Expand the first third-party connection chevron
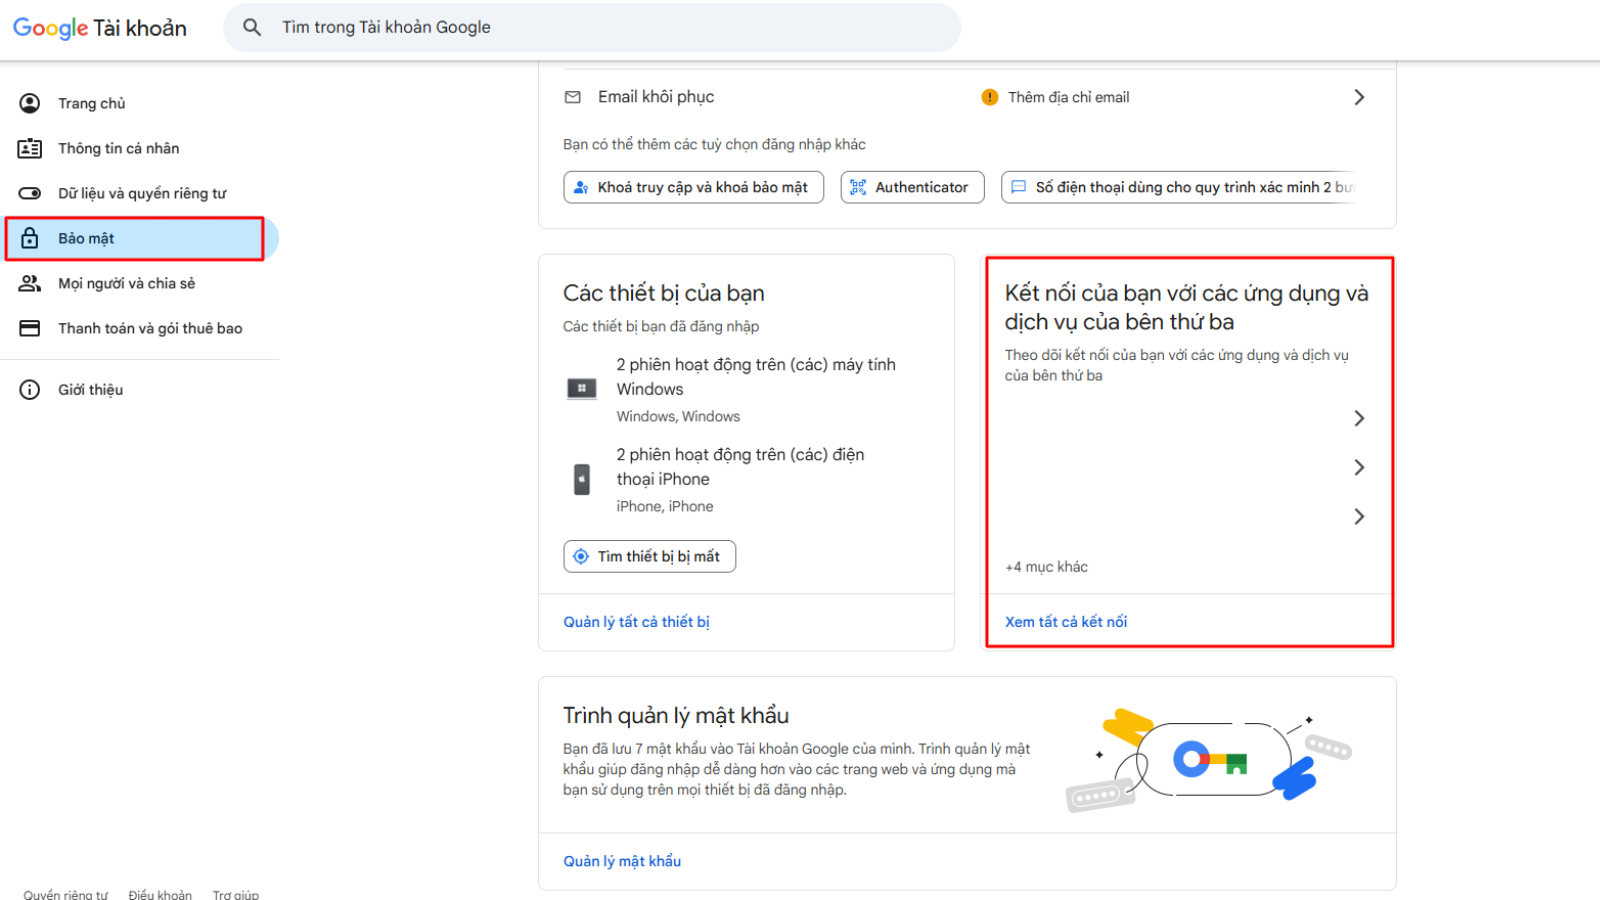1600x900 pixels. click(x=1359, y=418)
